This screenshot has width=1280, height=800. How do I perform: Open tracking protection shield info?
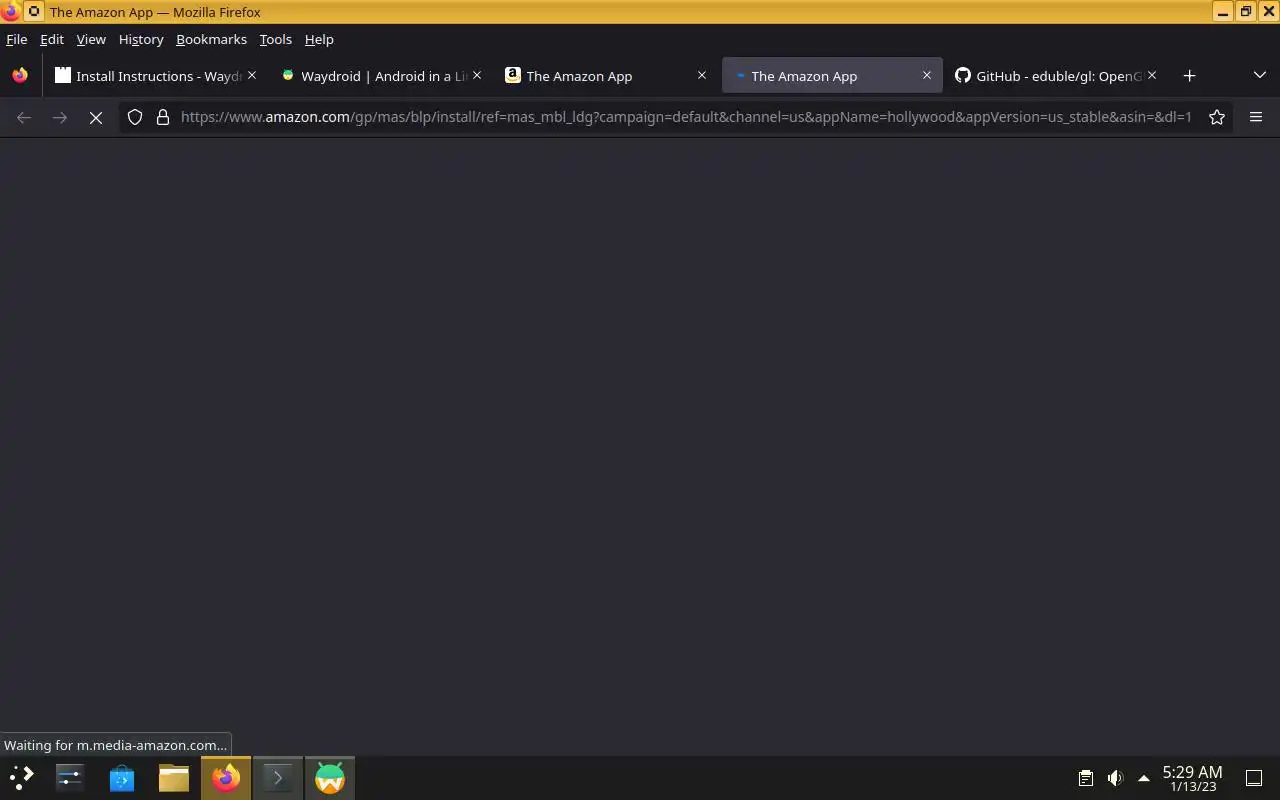coord(135,117)
